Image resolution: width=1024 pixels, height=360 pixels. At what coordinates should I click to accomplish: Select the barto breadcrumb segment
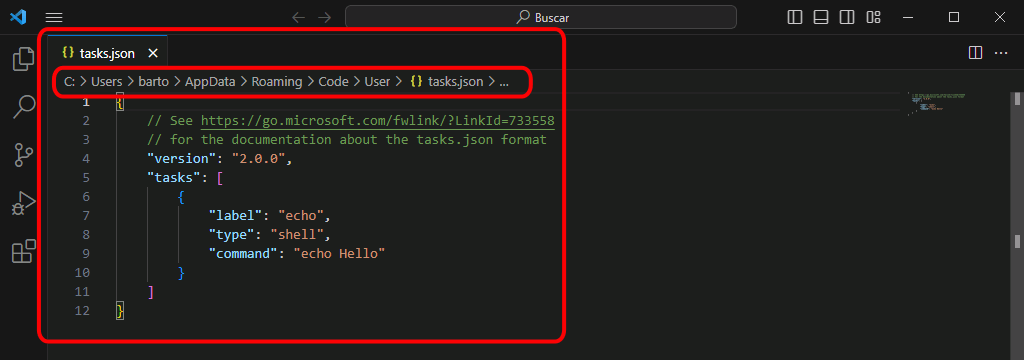[x=153, y=82]
